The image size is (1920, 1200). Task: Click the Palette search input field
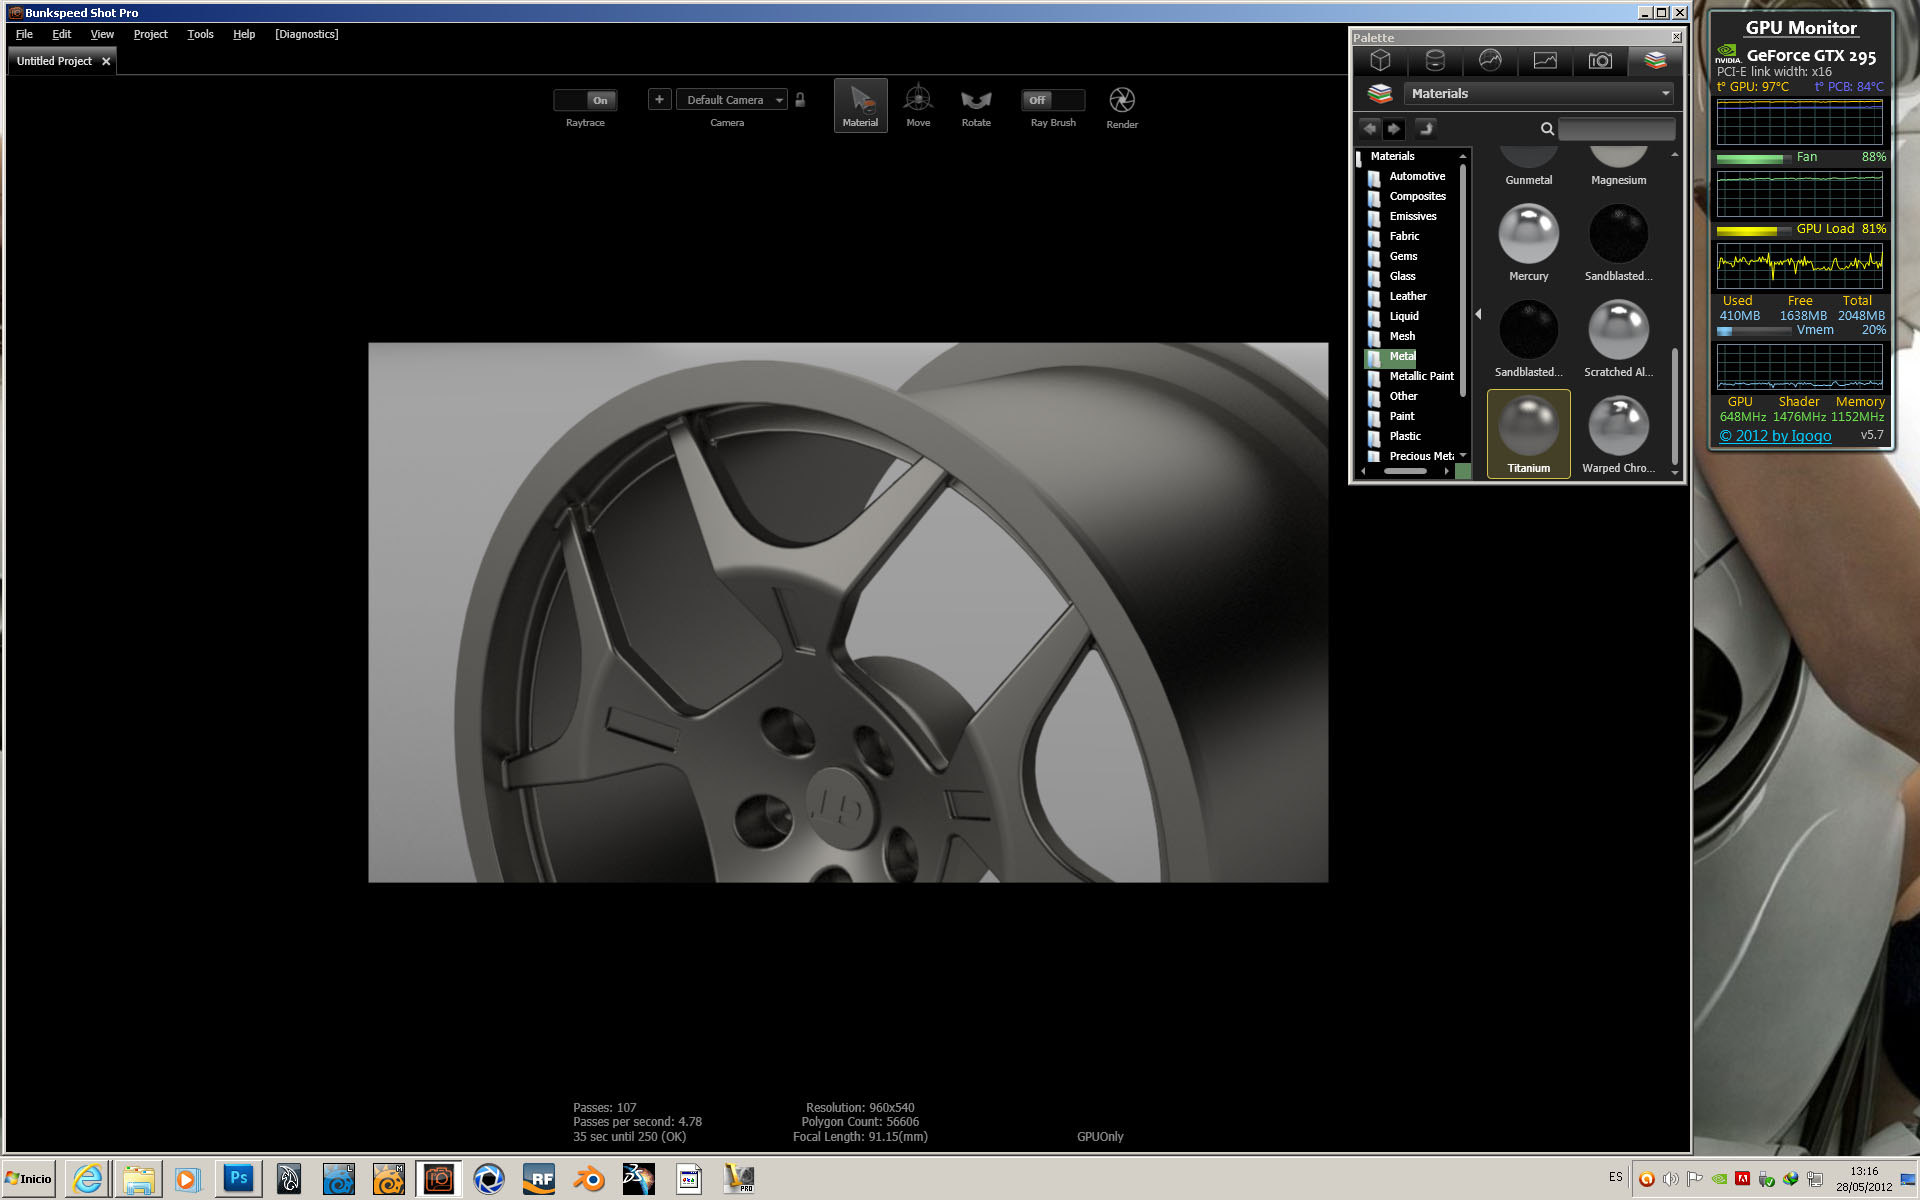[x=1616, y=129]
